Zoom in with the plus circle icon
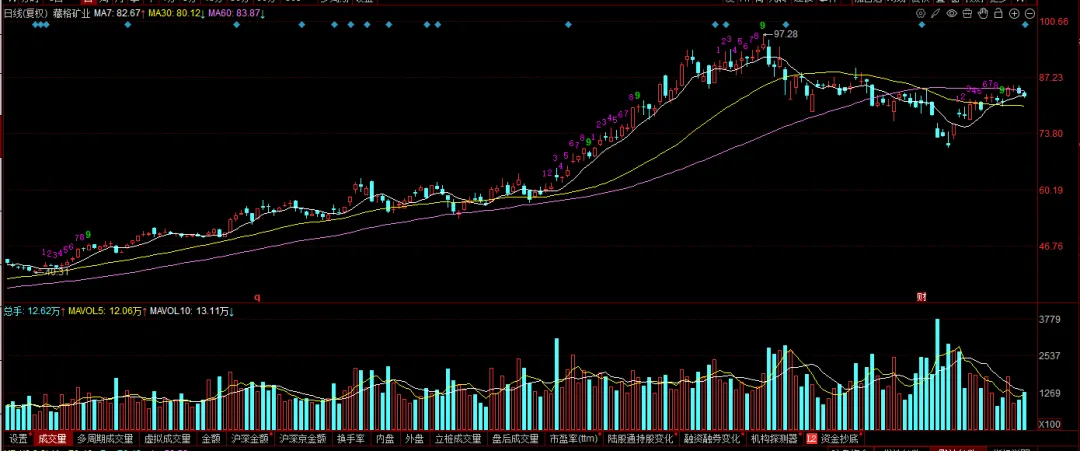 point(1015,13)
